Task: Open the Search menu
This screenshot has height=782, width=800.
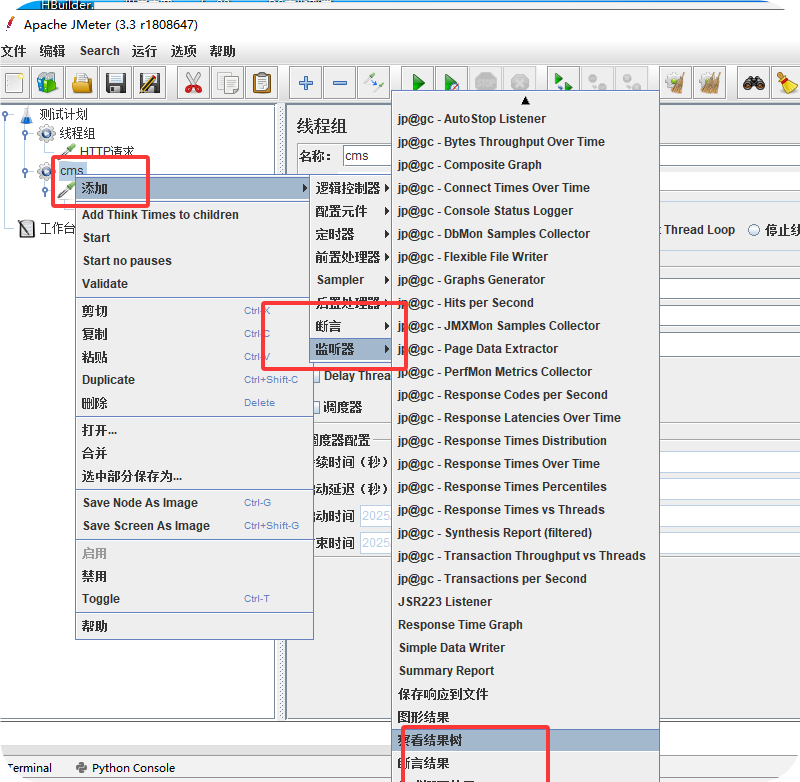Action: [99, 51]
